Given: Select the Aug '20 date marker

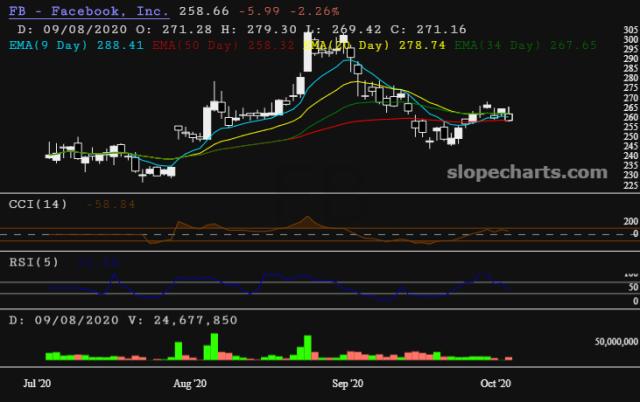Looking at the screenshot, I should [189, 383].
